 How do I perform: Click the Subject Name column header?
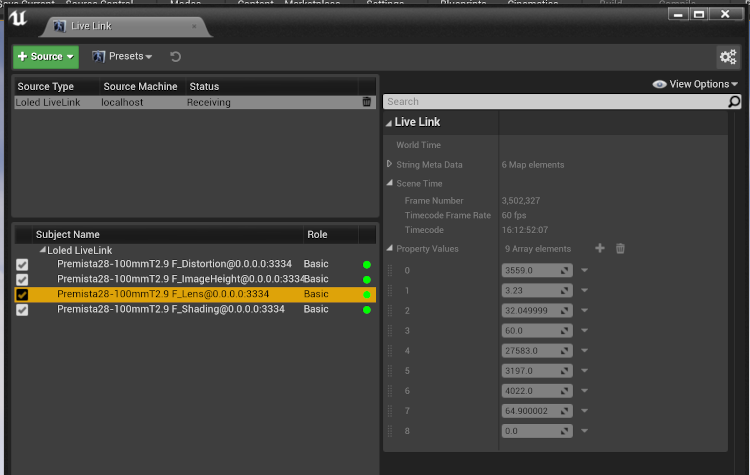click(x=67, y=234)
